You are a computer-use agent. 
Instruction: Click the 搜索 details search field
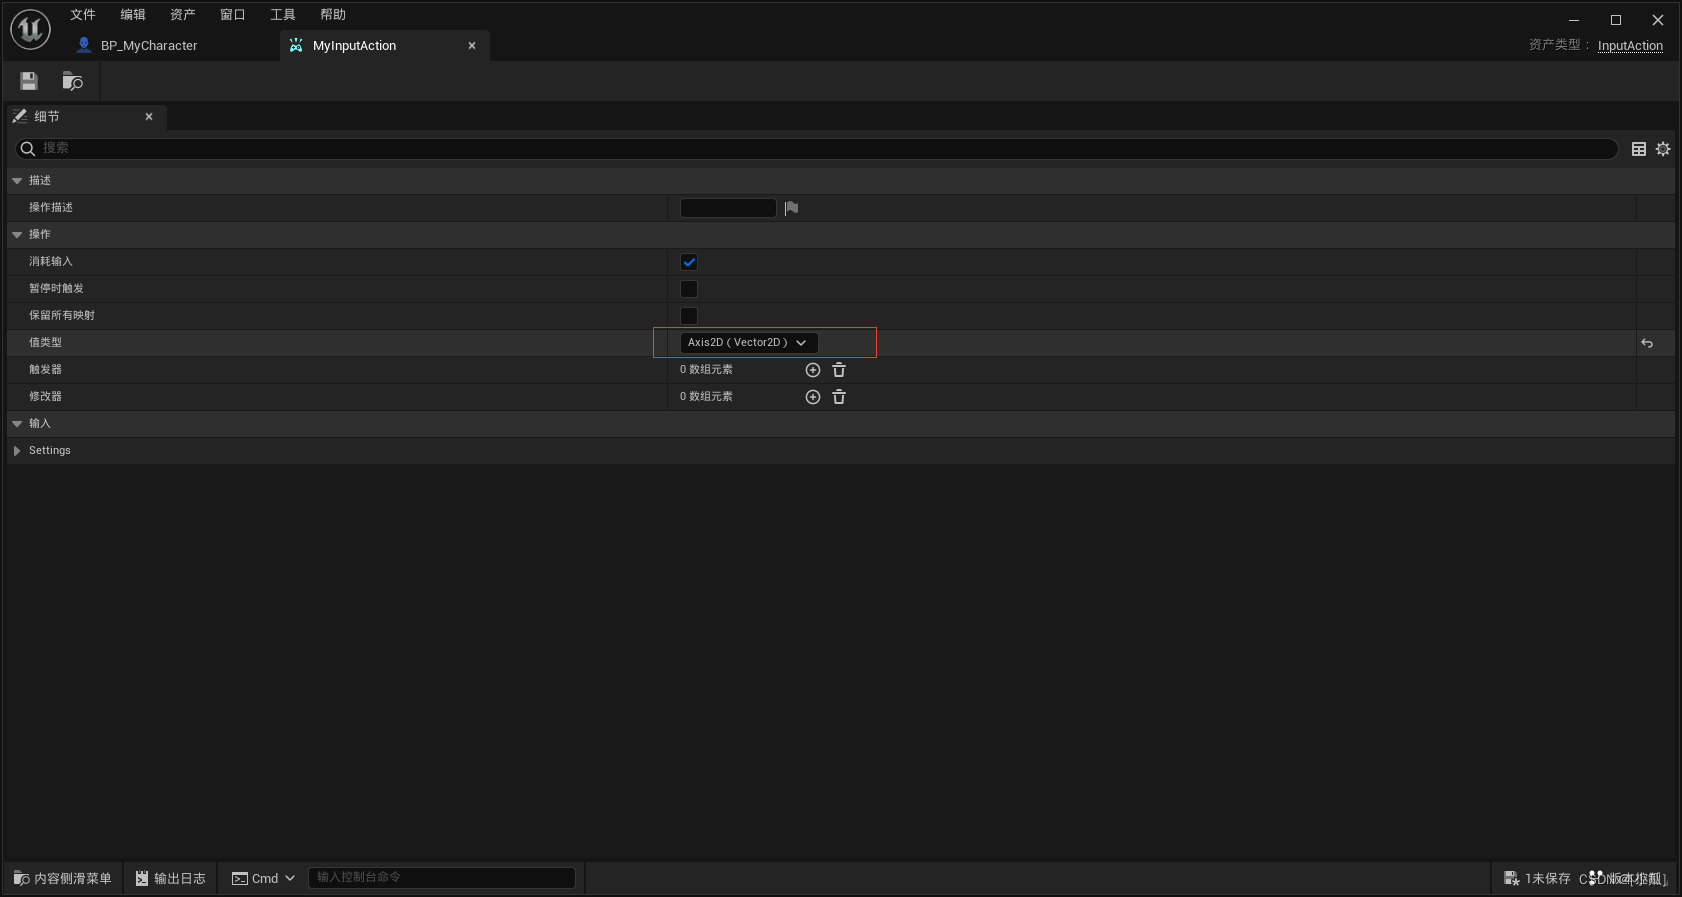pyautogui.click(x=816, y=149)
